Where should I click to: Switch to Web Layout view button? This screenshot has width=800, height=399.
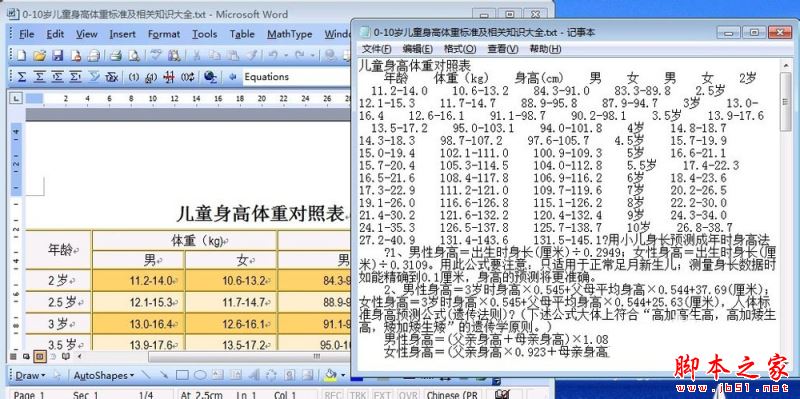click(x=26, y=356)
